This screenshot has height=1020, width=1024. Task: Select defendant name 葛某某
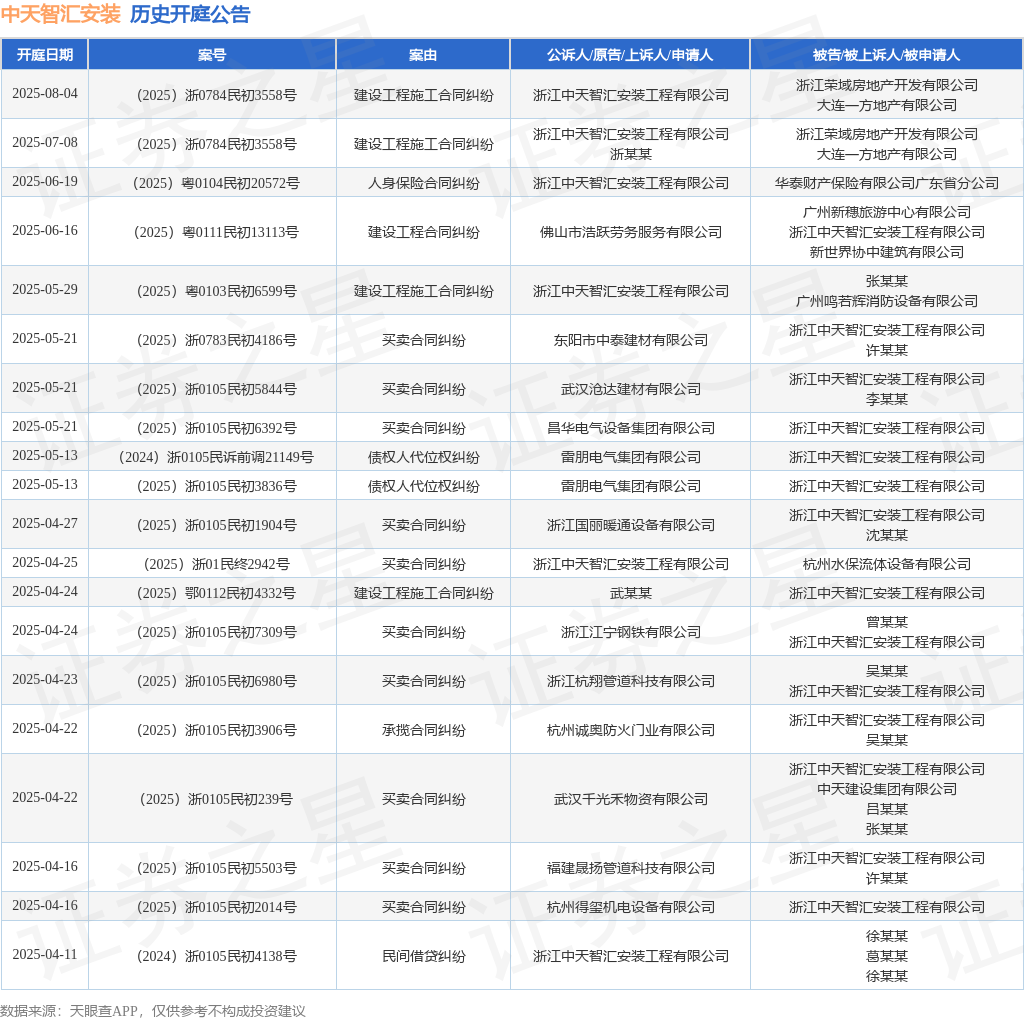click(x=886, y=956)
